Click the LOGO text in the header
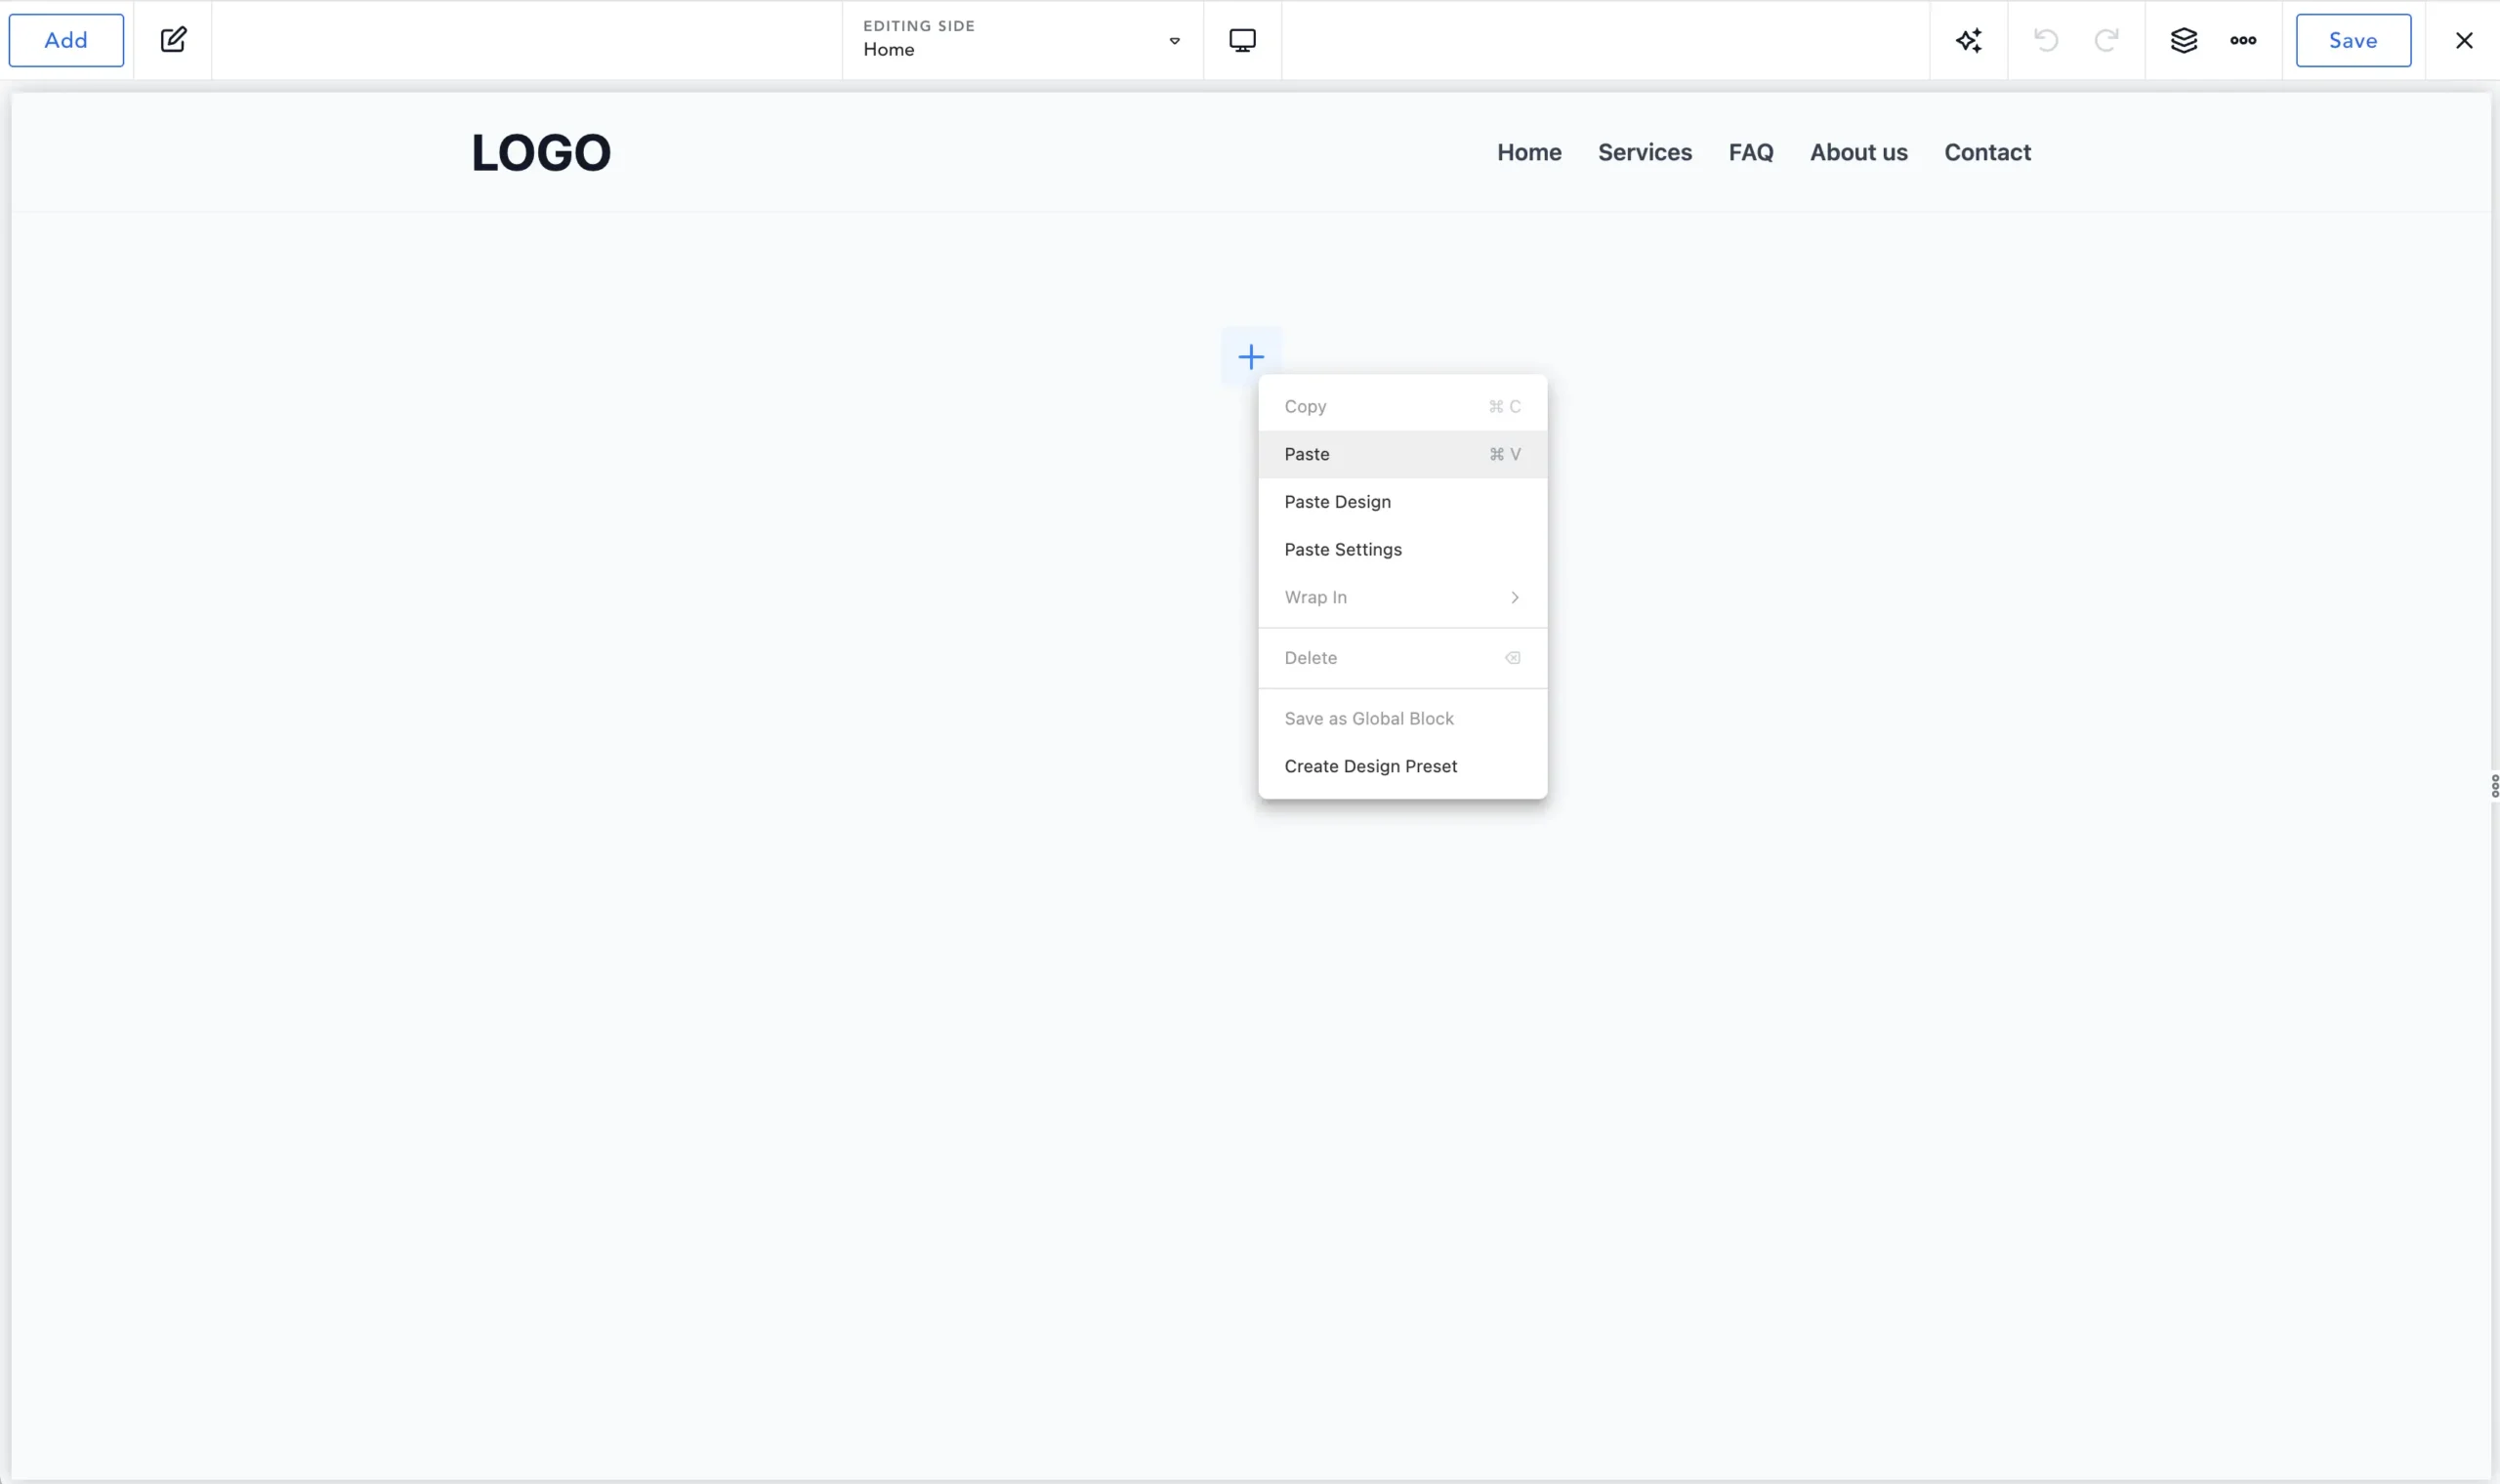 (541, 153)
